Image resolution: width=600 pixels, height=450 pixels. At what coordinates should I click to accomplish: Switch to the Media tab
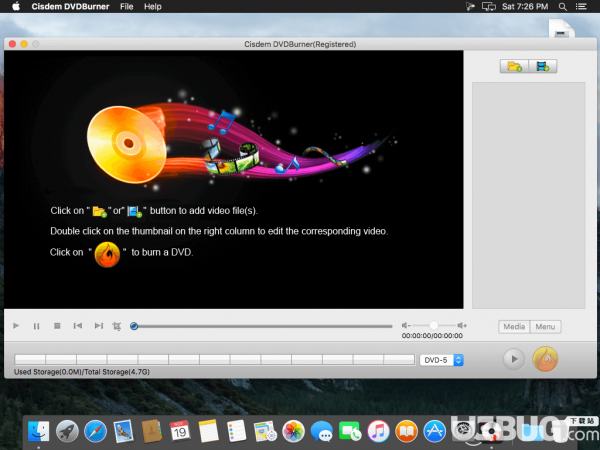pyautogui.click(x=514, y=327)
